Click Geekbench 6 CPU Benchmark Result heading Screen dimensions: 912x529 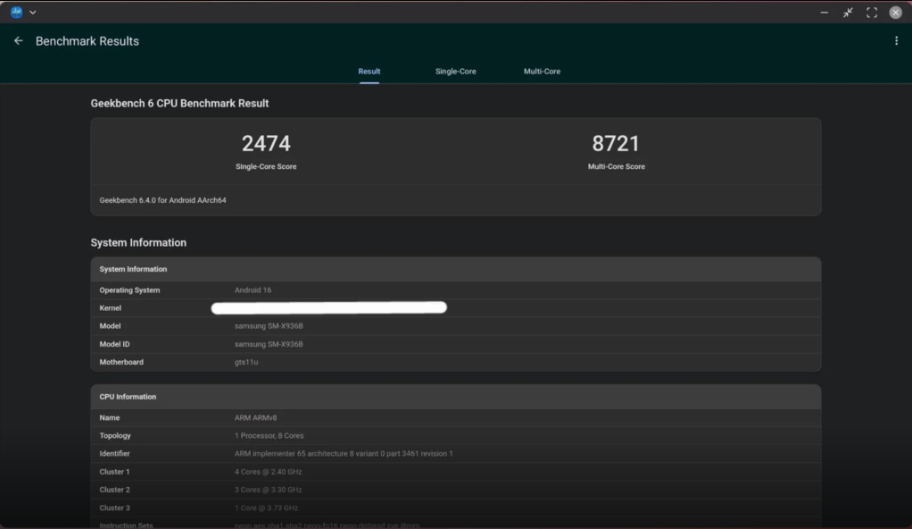click(x=180, y=103)
